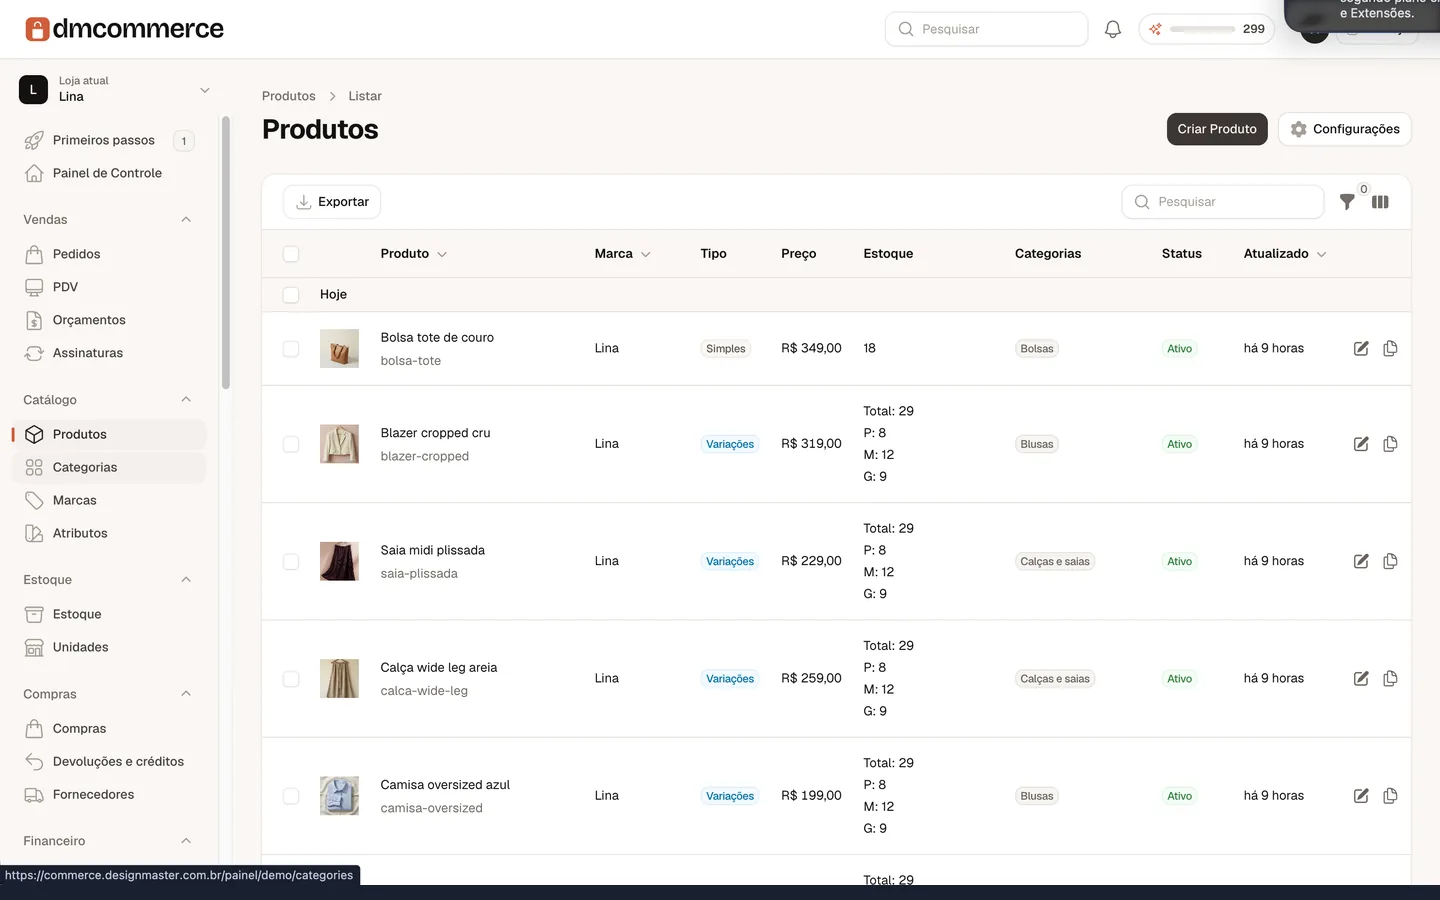
Task: Edit the Saia midi plissada product
Action: (1361, 561)
